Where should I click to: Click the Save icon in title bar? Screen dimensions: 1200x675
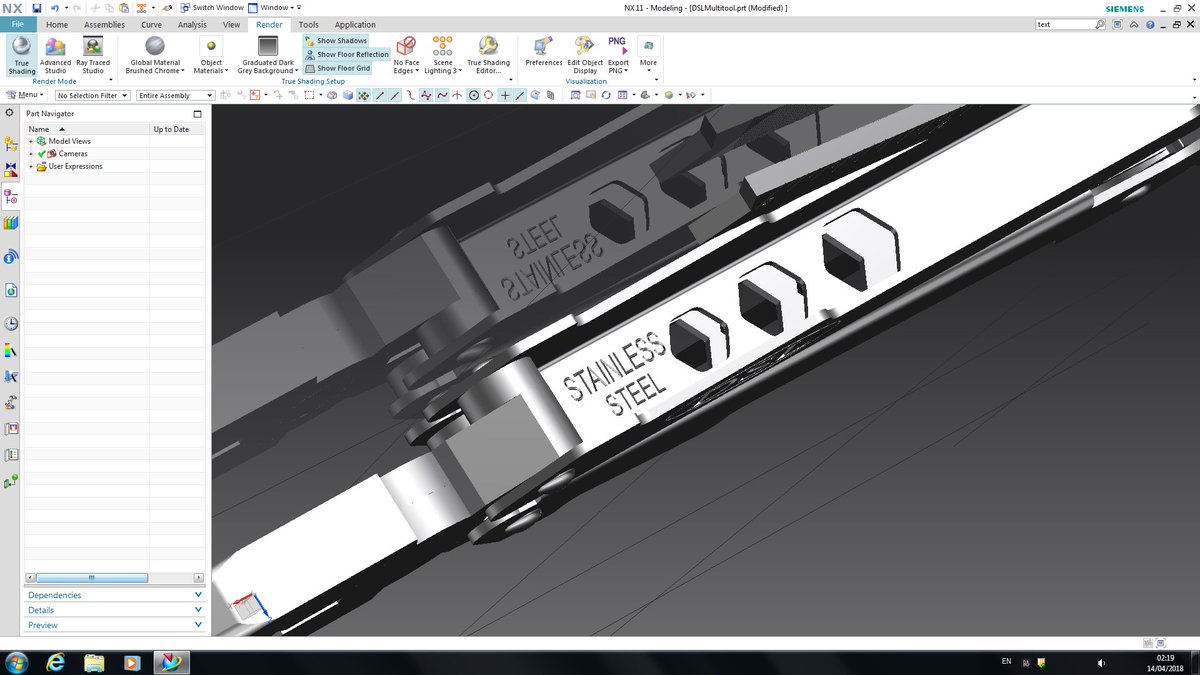(x=37, y=8)
